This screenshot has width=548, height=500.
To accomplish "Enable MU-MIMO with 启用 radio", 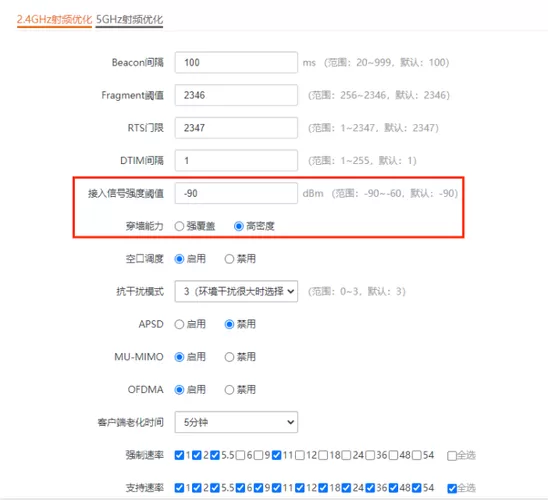I will (179, 357).
